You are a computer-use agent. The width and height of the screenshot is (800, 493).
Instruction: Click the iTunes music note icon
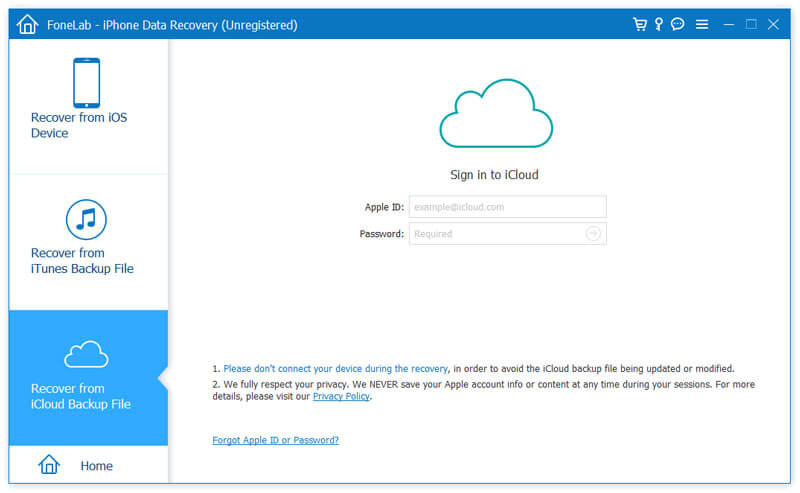click(x=86, y=219)
